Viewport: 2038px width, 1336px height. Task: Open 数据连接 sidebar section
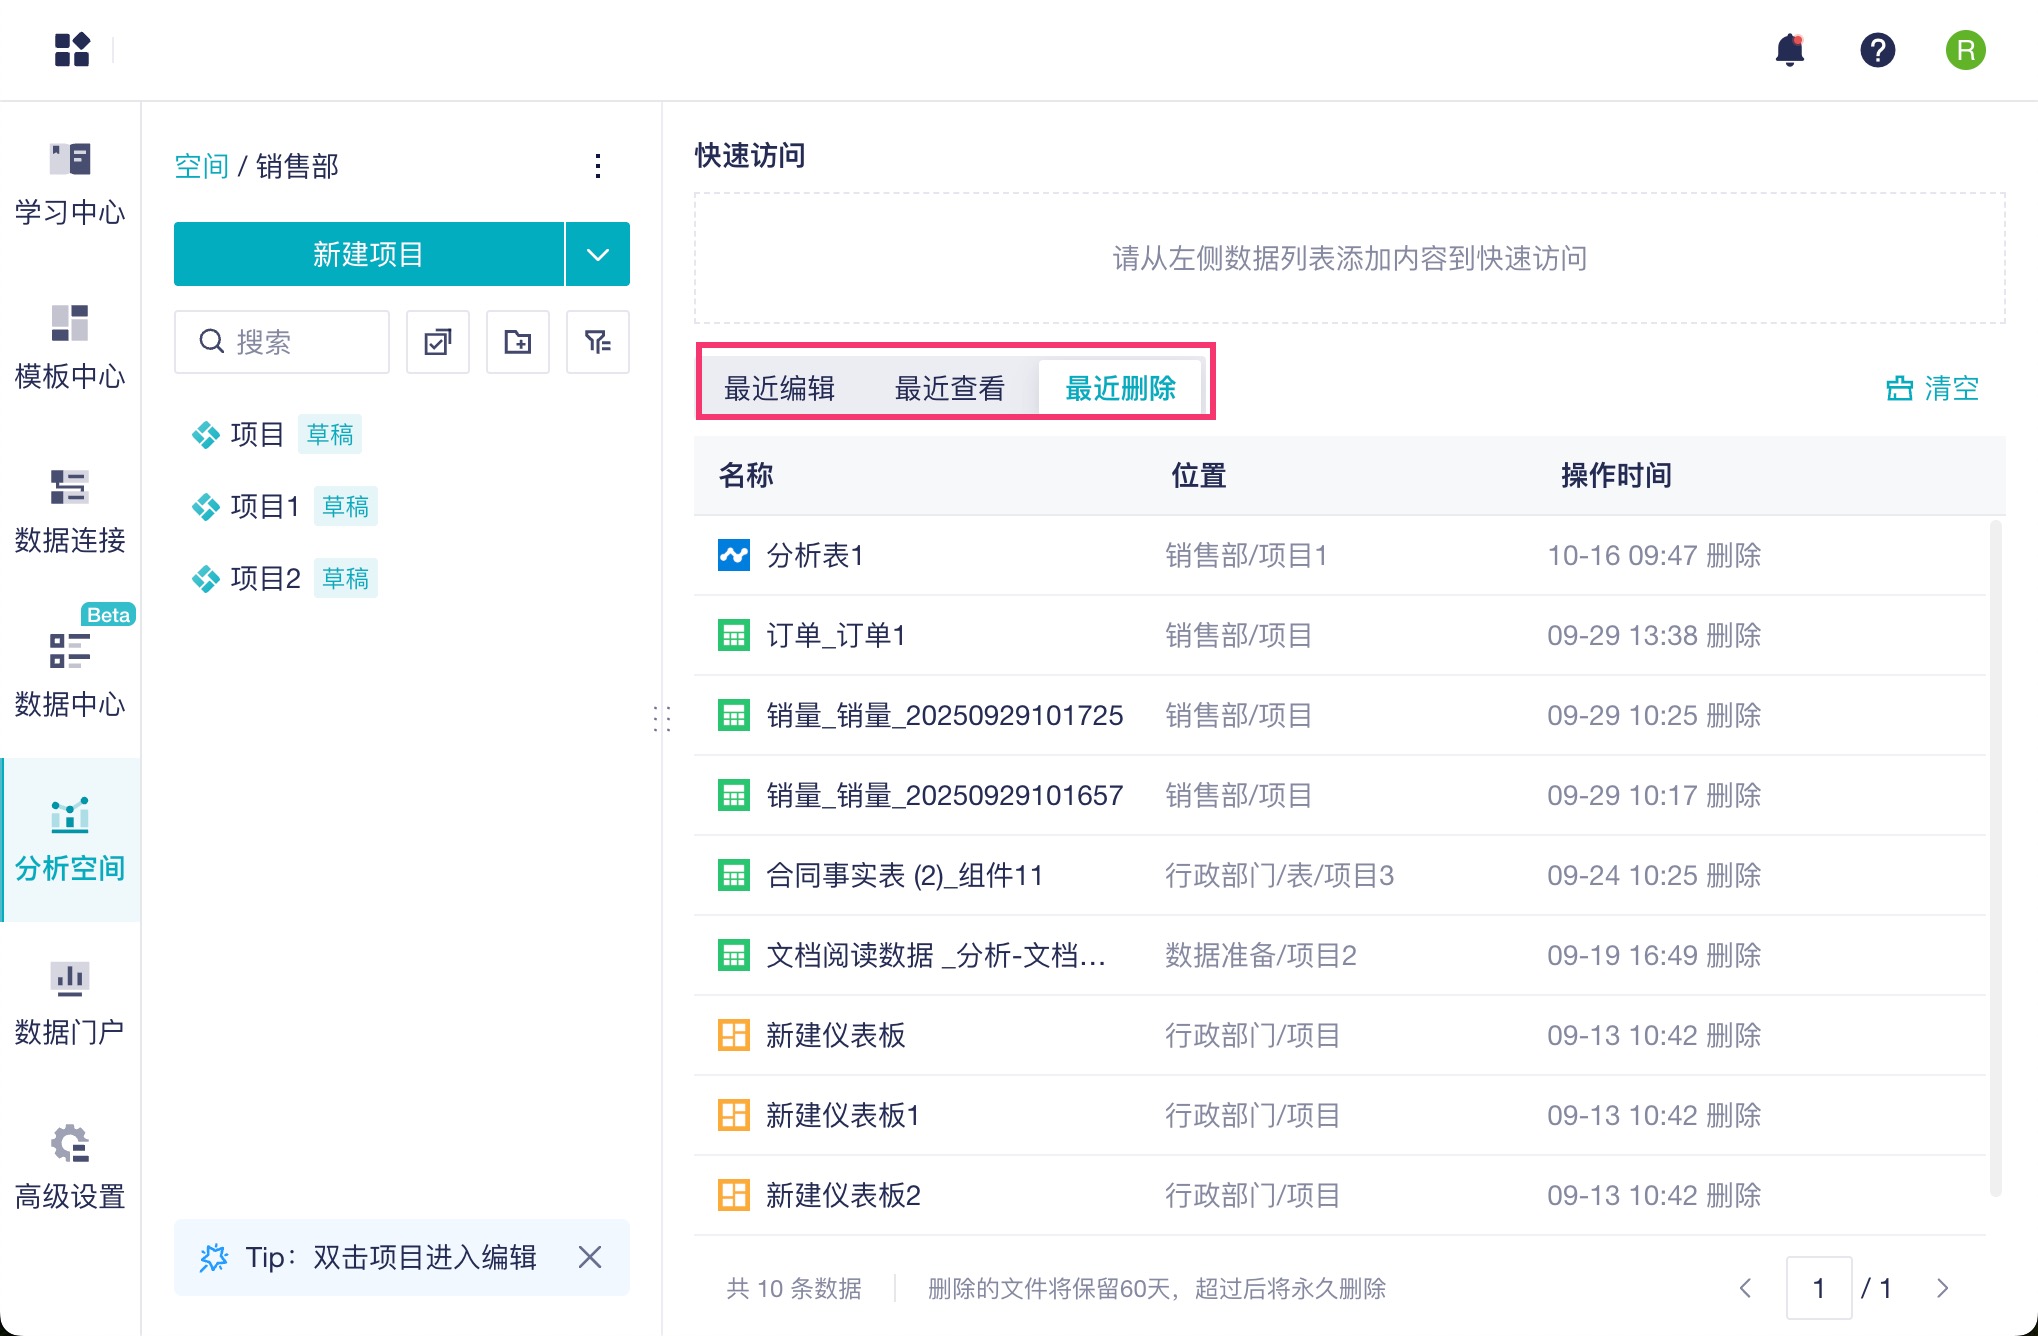tap(70, 512)
